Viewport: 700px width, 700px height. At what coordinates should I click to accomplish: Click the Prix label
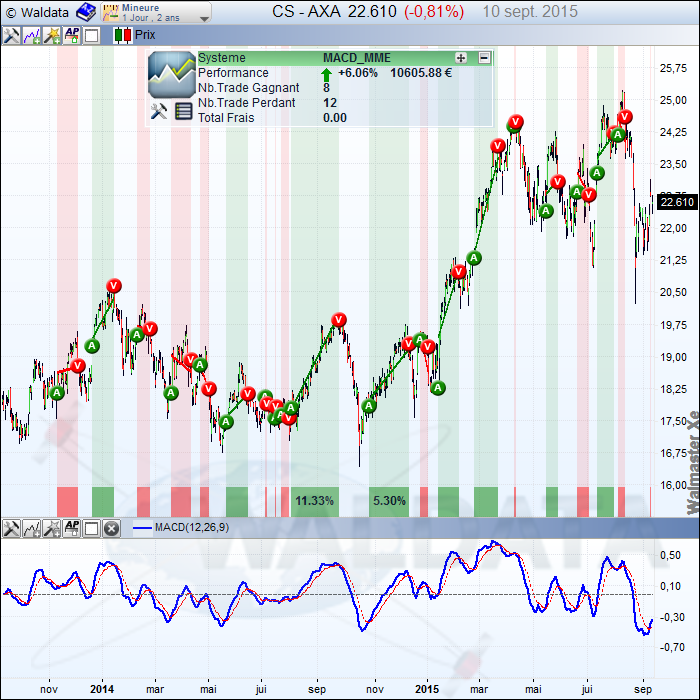click(145, 35)
